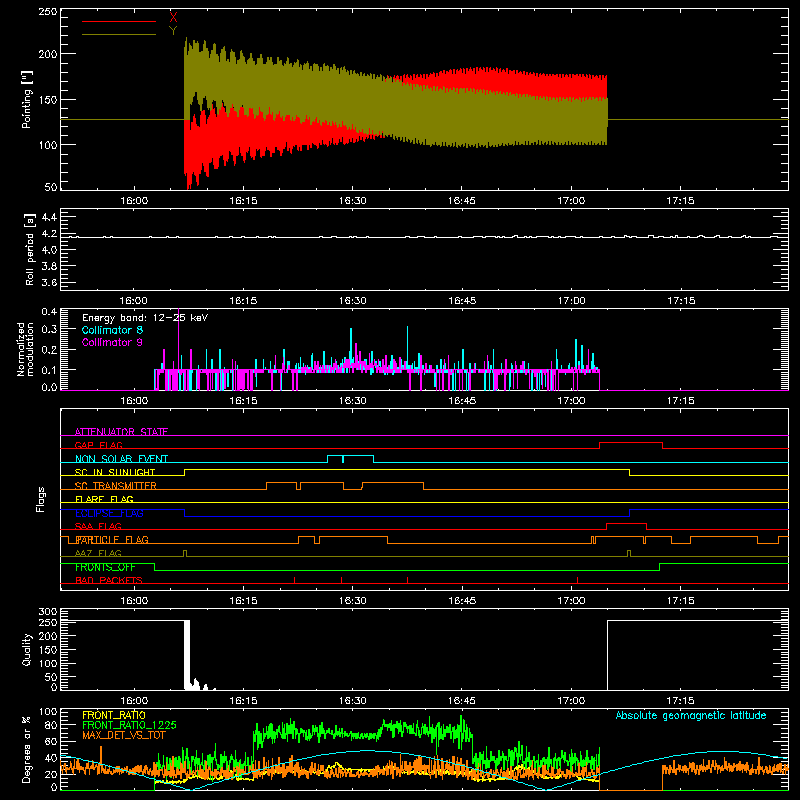Viewport: 800px width, 800px height.
Task: Click the olive Y legend line
Action: point(119,35)
